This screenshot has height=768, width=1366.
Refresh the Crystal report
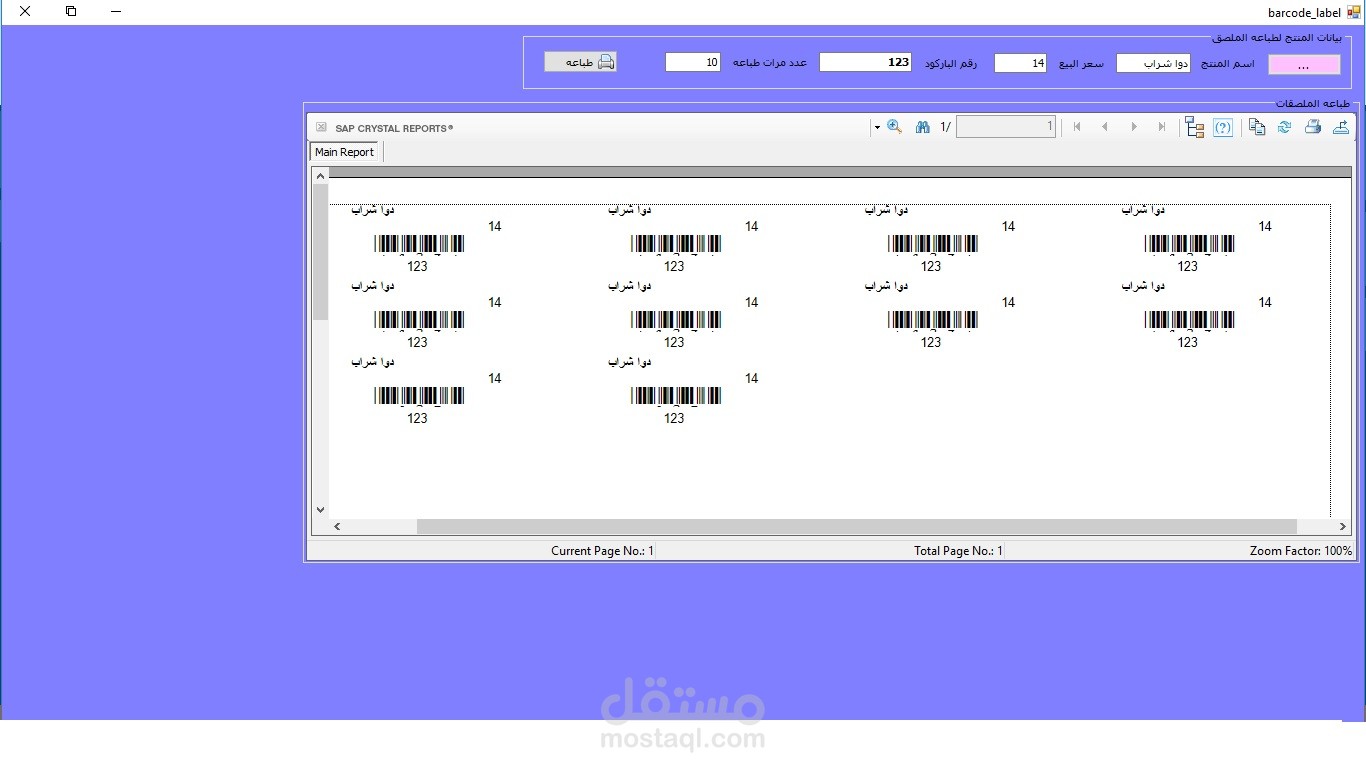click(x=1285, y=127)
